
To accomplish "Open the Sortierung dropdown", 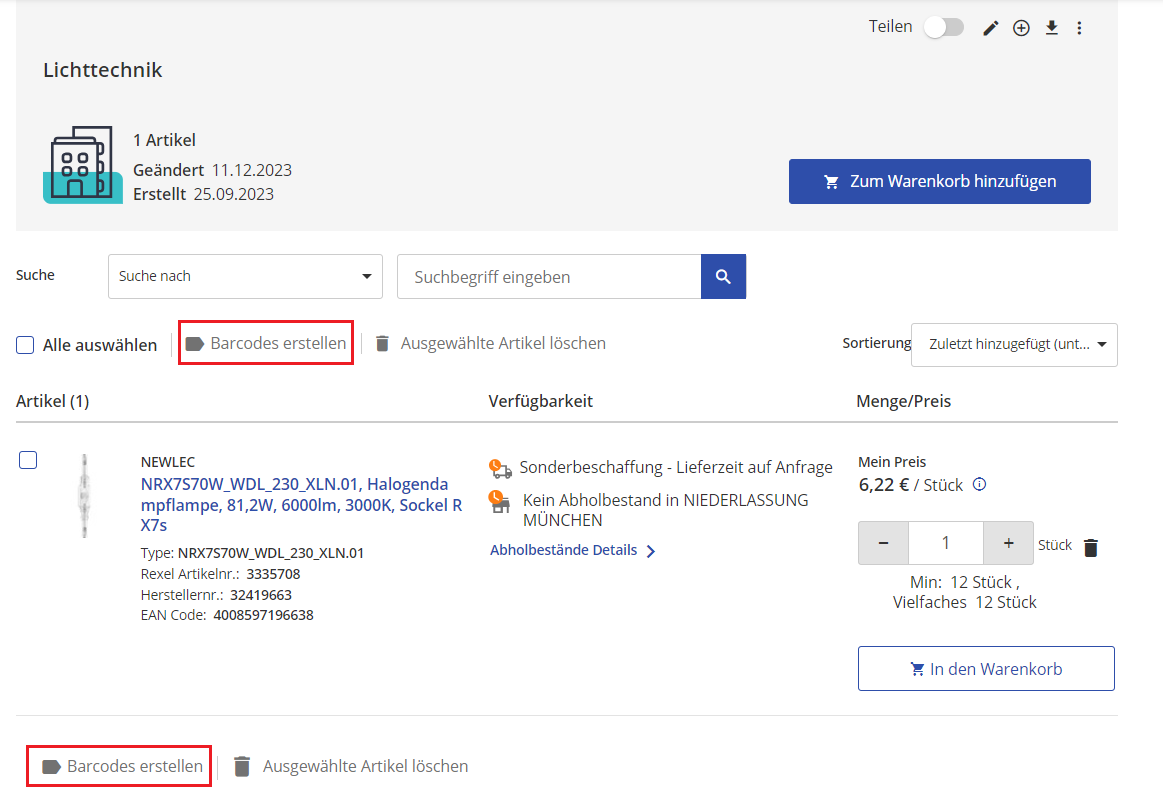I will [1014, 345].
